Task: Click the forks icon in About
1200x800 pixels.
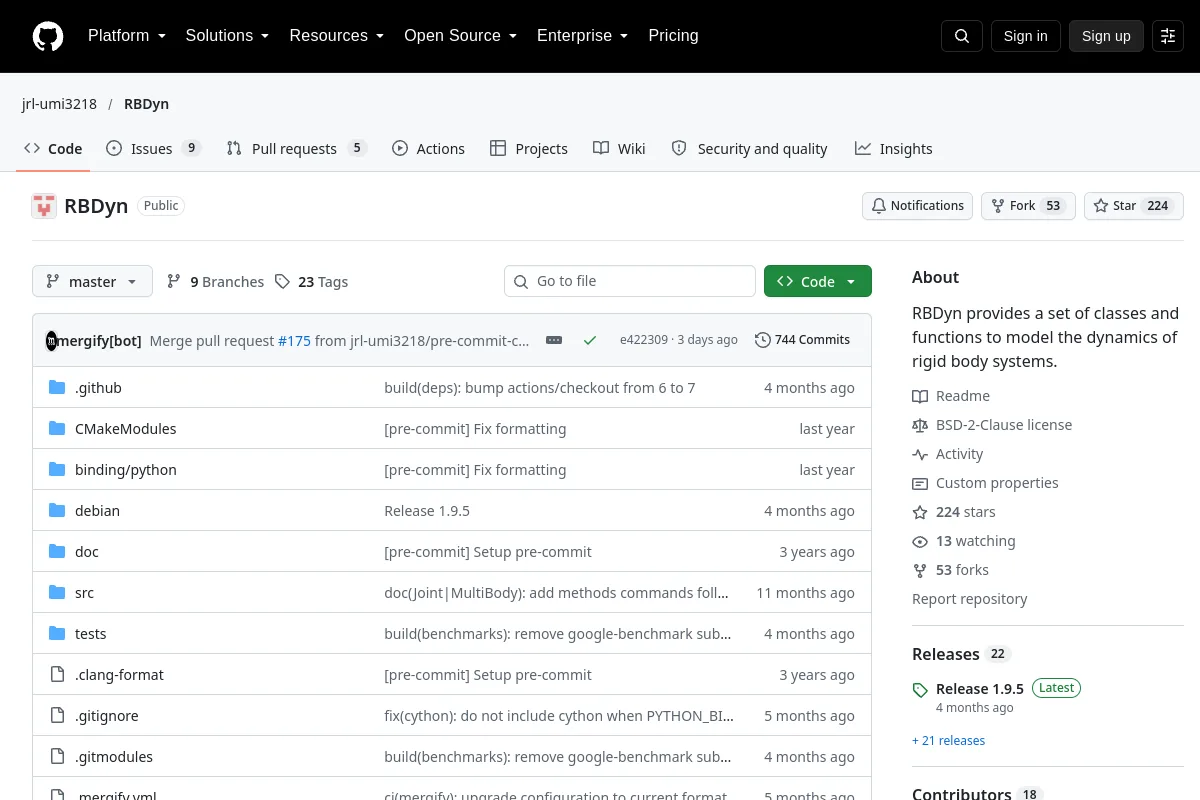Action: click(920, 570)
